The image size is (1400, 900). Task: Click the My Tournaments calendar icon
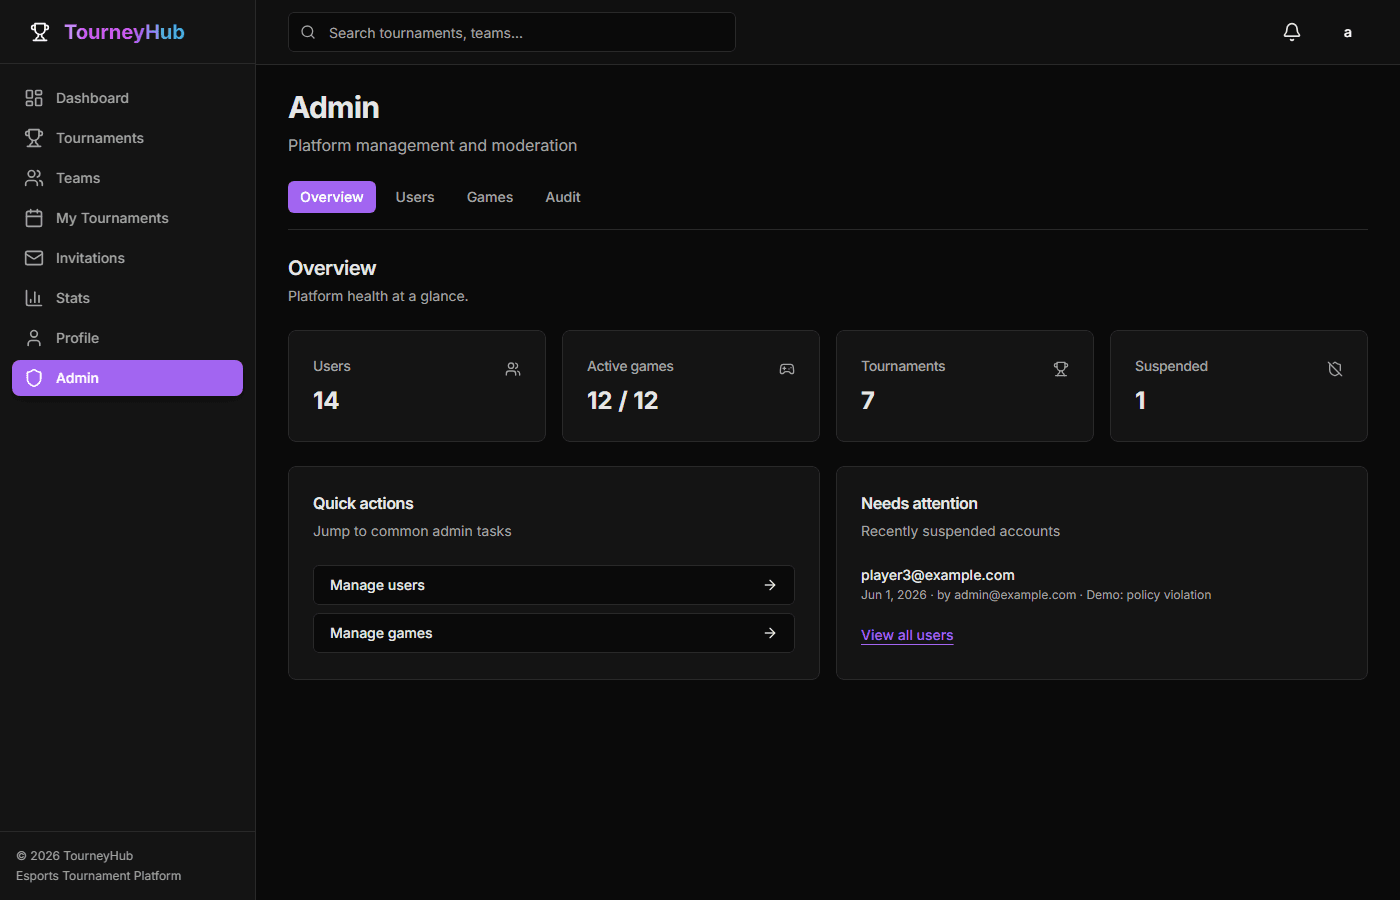coord(34,218)
